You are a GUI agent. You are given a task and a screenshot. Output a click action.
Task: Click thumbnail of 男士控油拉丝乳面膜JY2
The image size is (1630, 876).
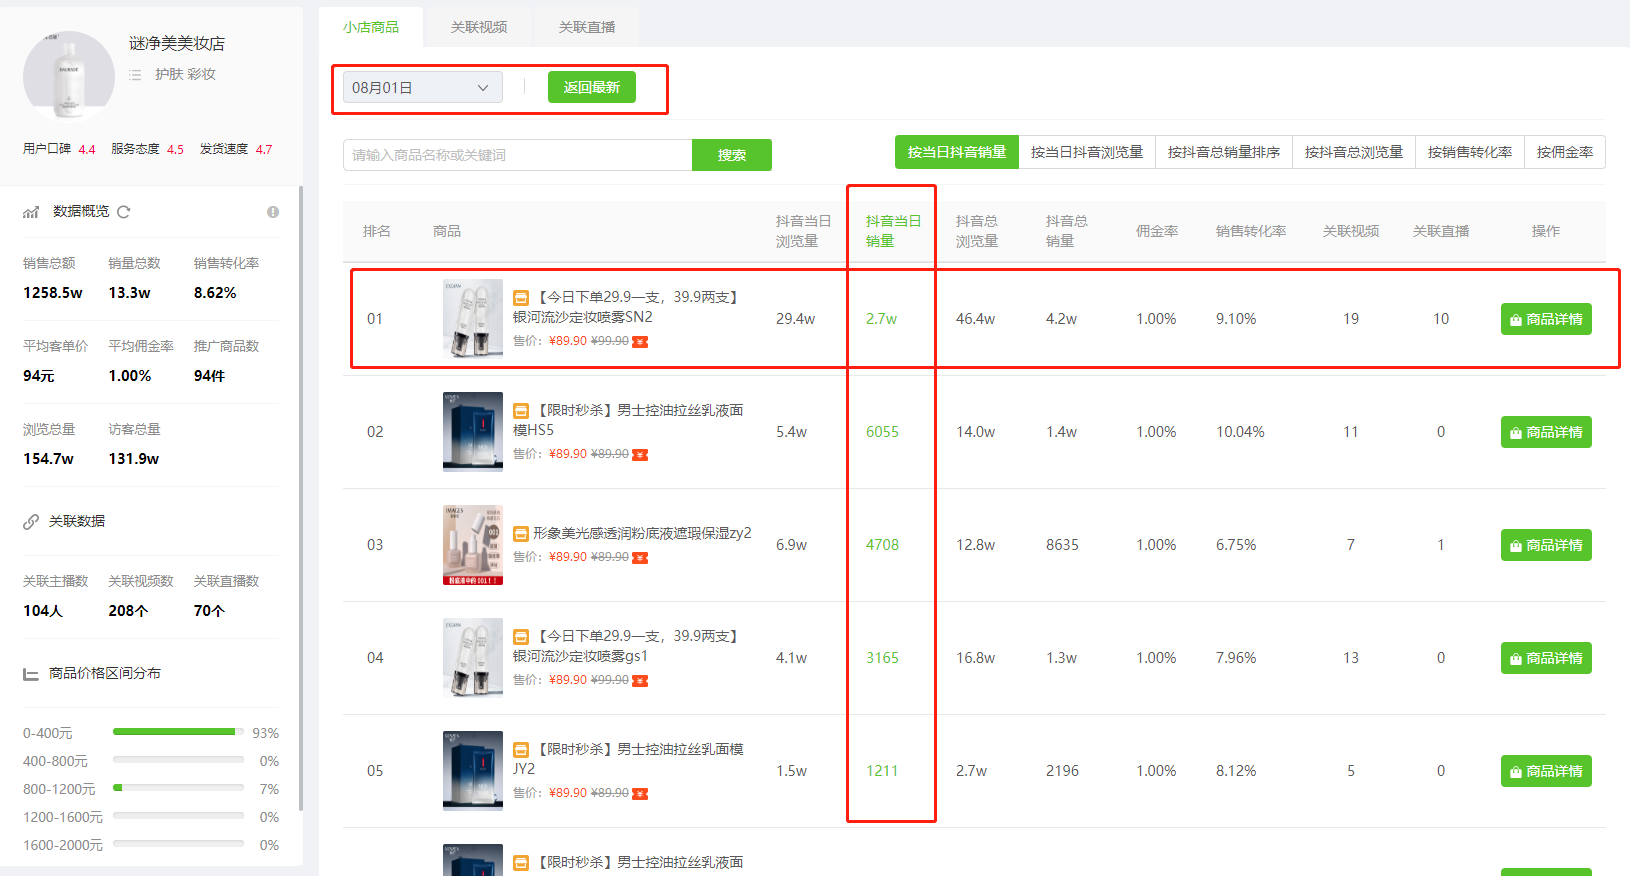pyautogui.click(x=473, y=771)
